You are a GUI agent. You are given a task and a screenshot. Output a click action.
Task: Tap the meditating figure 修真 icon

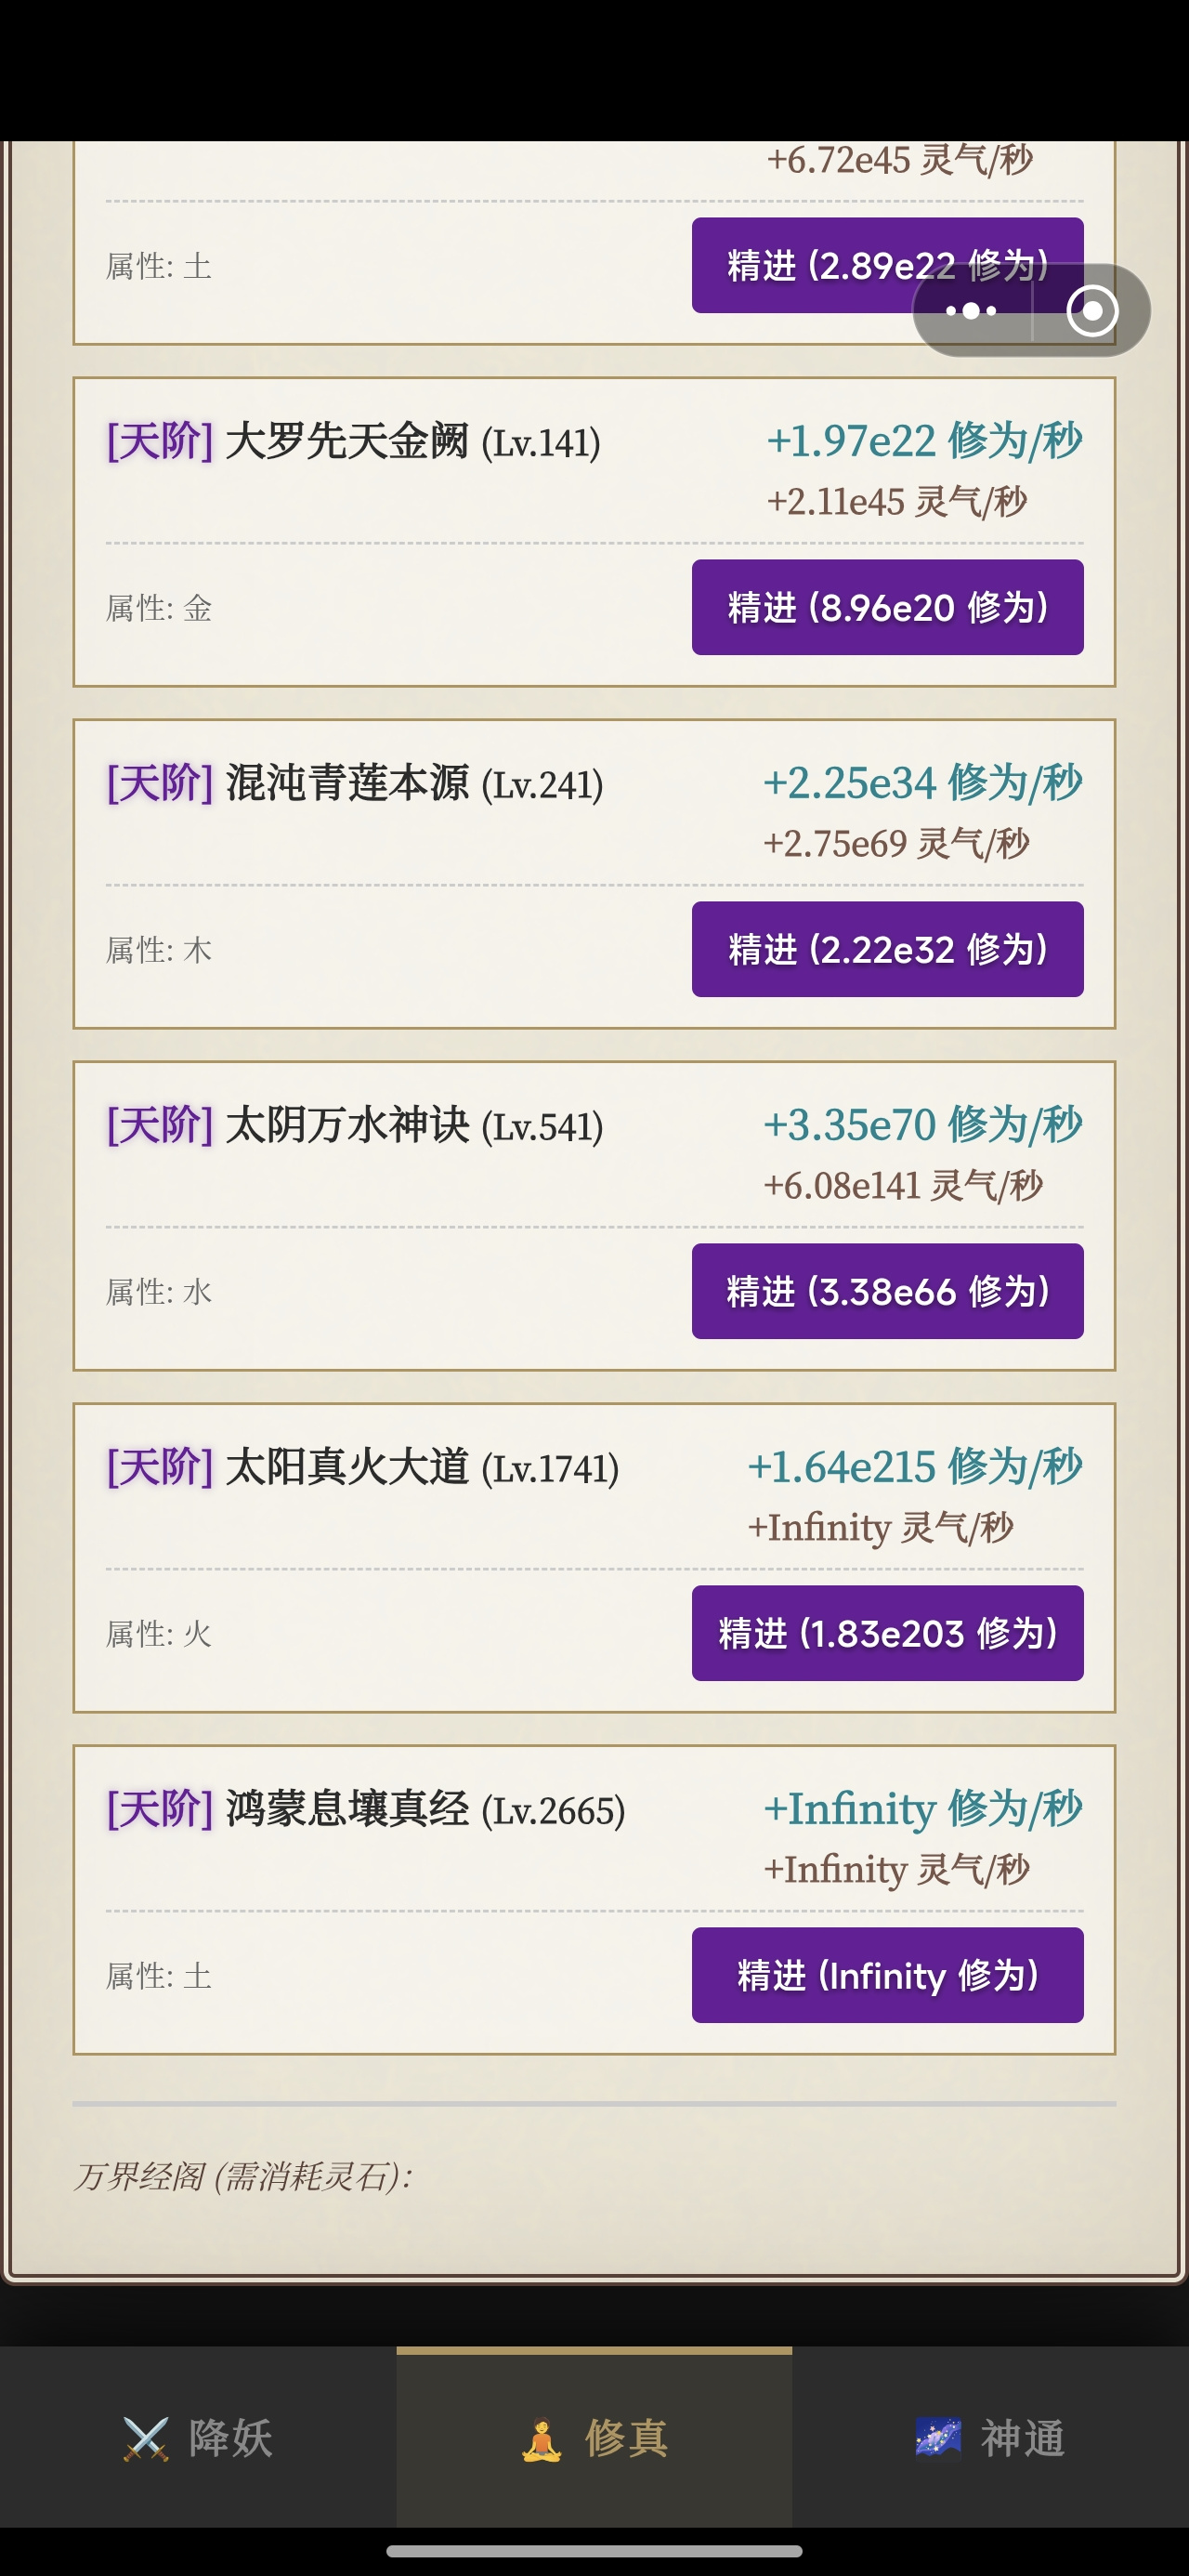coord(541,2439)
